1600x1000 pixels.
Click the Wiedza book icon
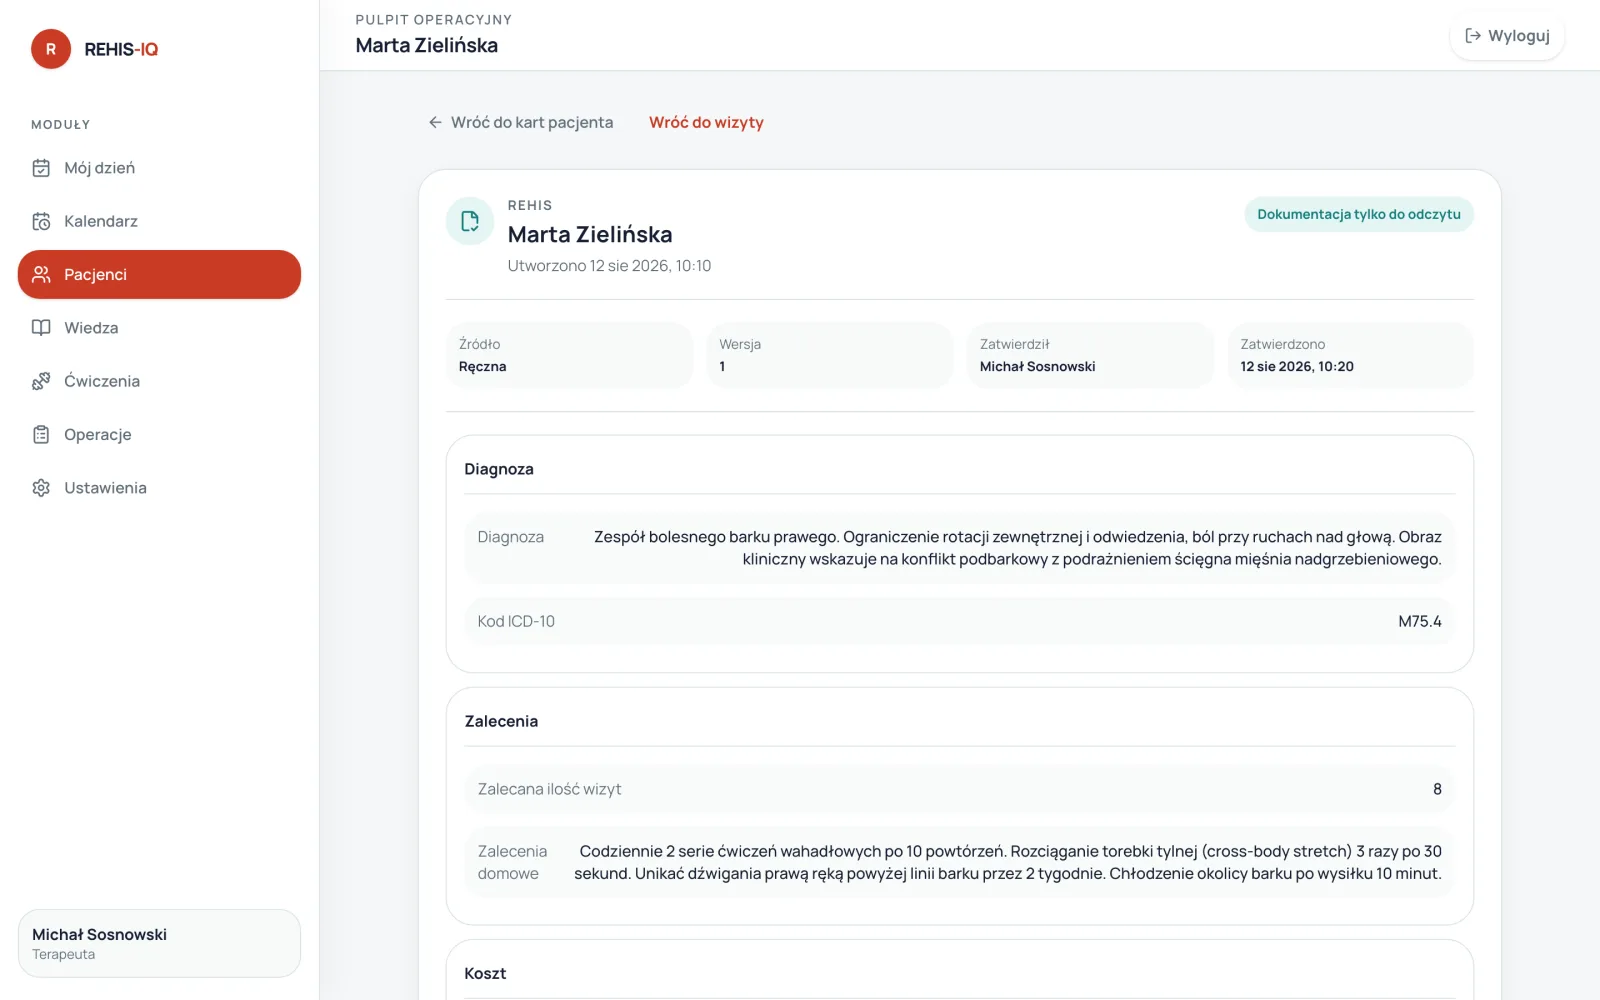41,328
